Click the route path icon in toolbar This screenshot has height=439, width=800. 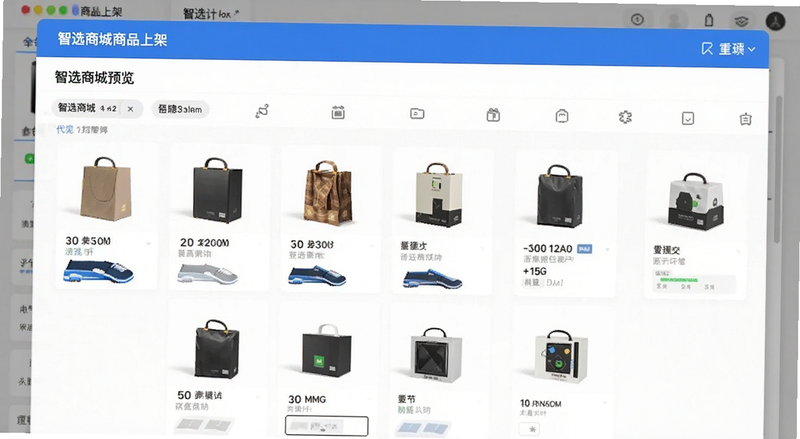point(262,111)
